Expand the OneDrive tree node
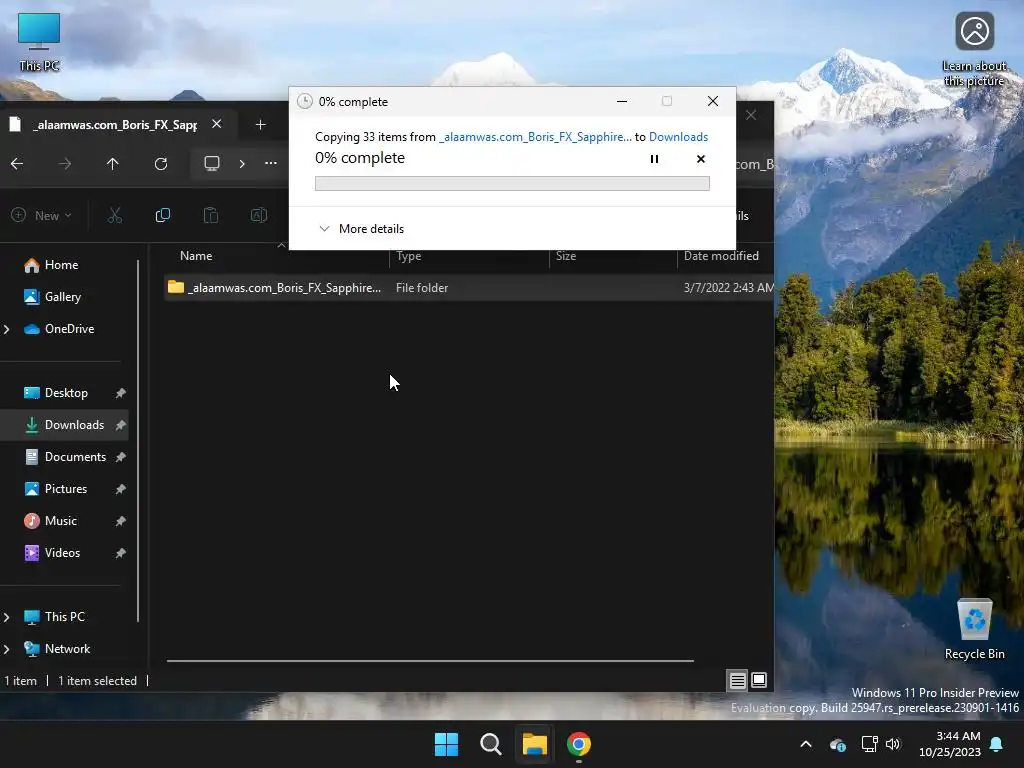The image size is (1024, 768). (x=7, y=329)
